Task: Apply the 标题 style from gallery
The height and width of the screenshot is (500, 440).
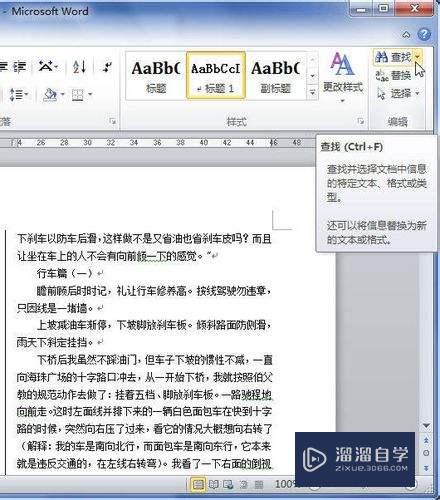Action: 156,76
